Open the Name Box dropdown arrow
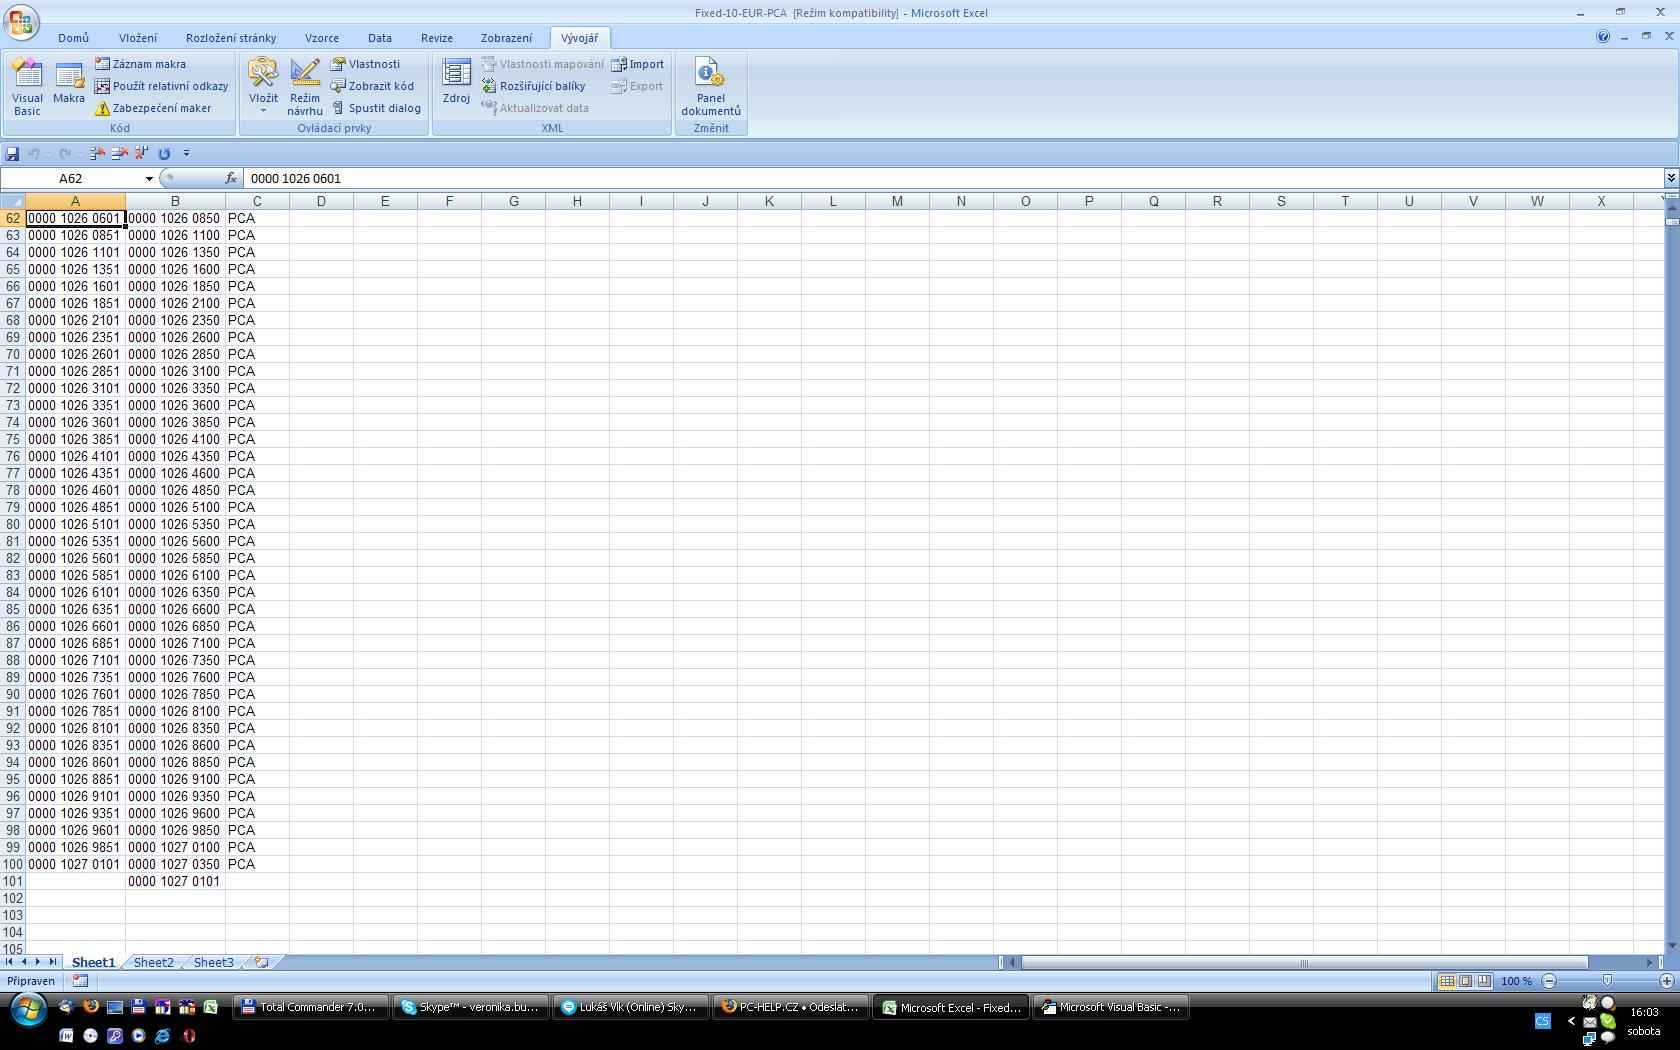1680x1050 pixels. coord(149,179)
